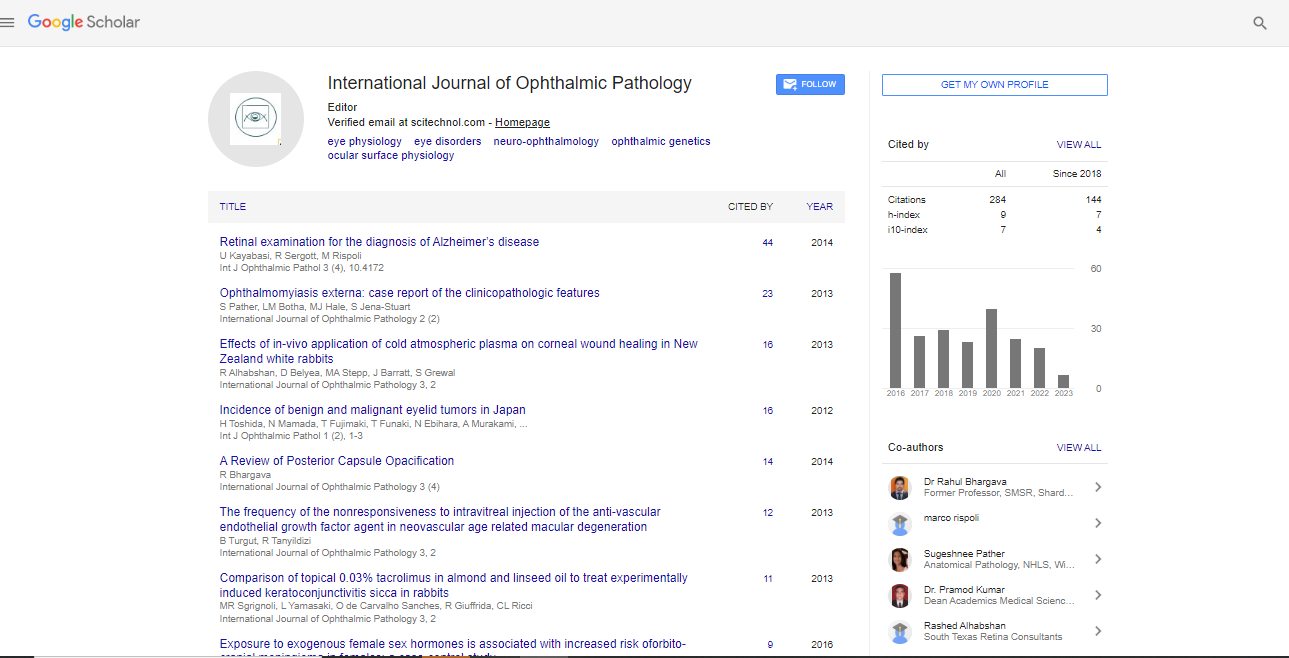
Task: Click the 2016 citations bar in chart
Action: pos(895,330)
